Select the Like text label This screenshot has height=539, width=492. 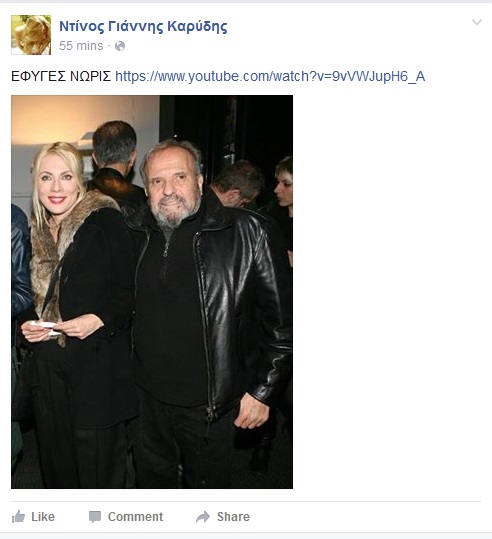pos(43,517)
